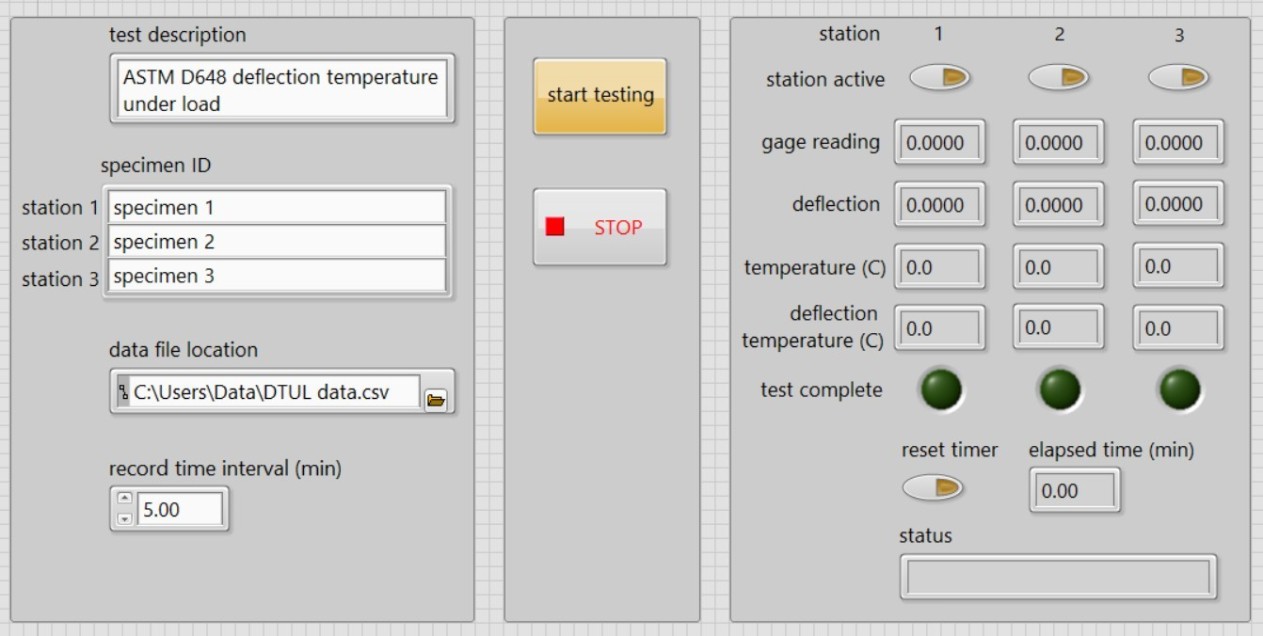Toggle station 1 active switch

click(x=939, y=78)
